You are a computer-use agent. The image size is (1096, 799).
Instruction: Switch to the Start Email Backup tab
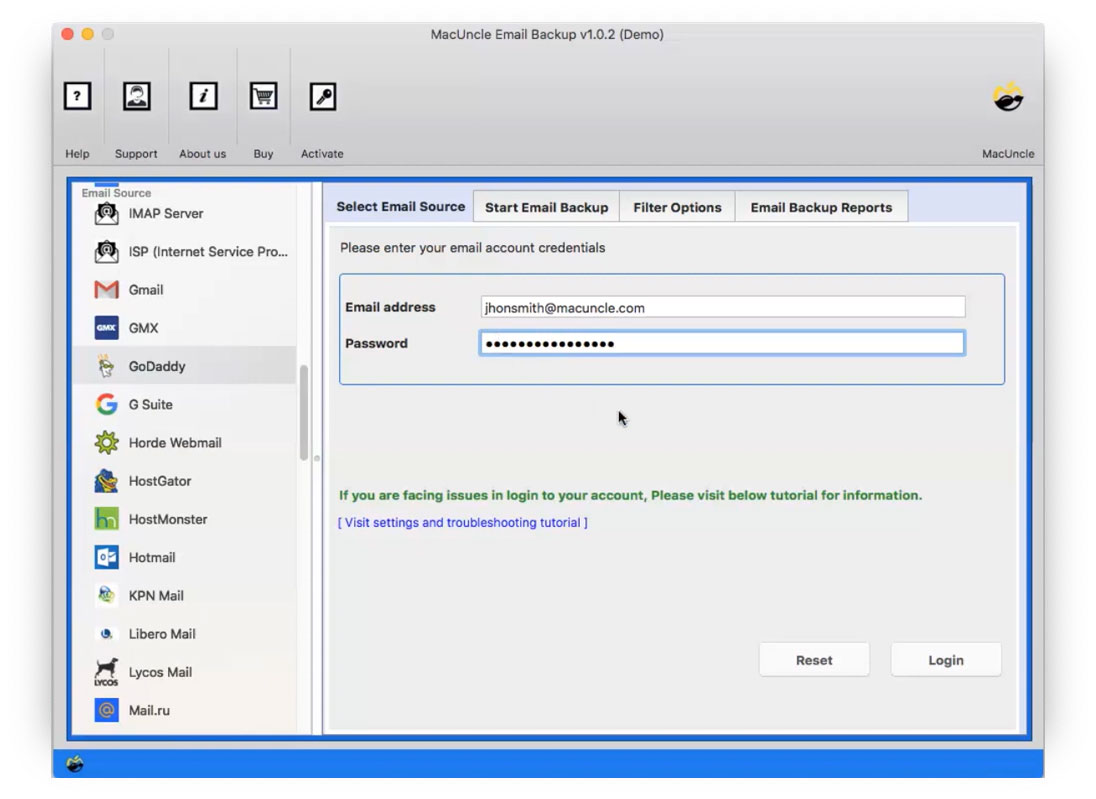[x=546, y=207]
